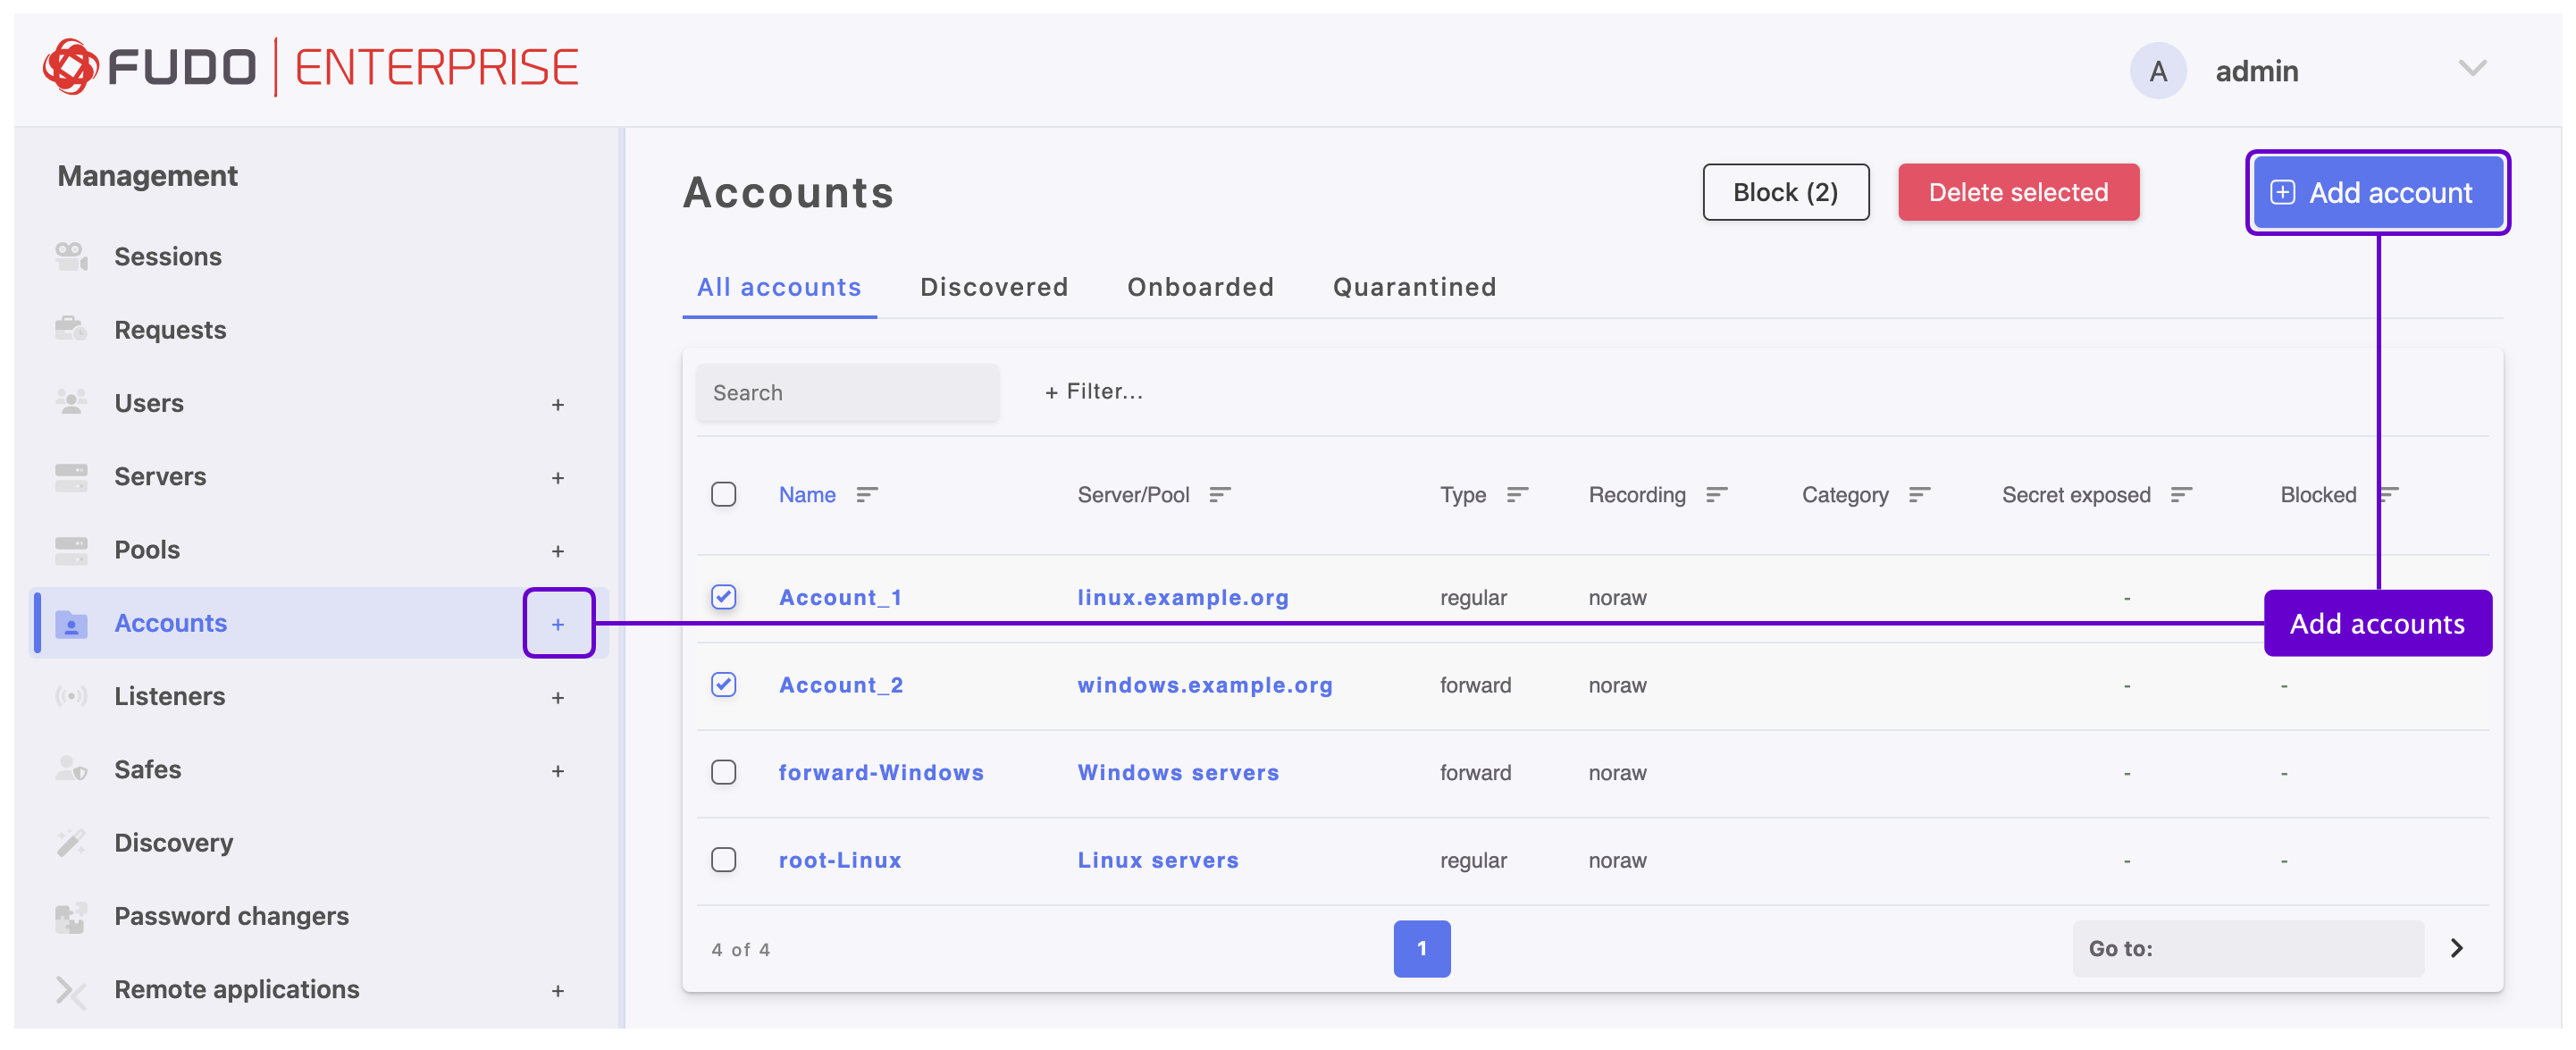
Task: Open Account_2 account link
Action: click(841, 684)
